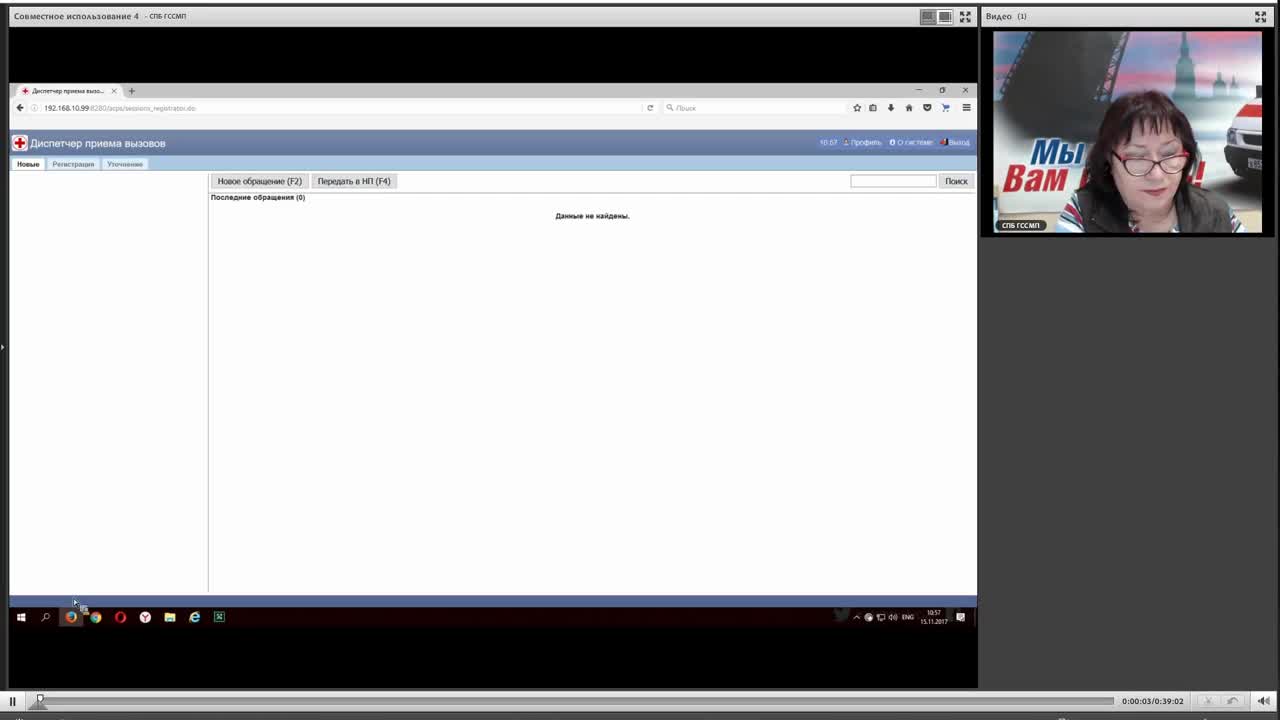Mute the recording audio with speaker icon
Screen dimensions: 1280x720
[1264, 701]
